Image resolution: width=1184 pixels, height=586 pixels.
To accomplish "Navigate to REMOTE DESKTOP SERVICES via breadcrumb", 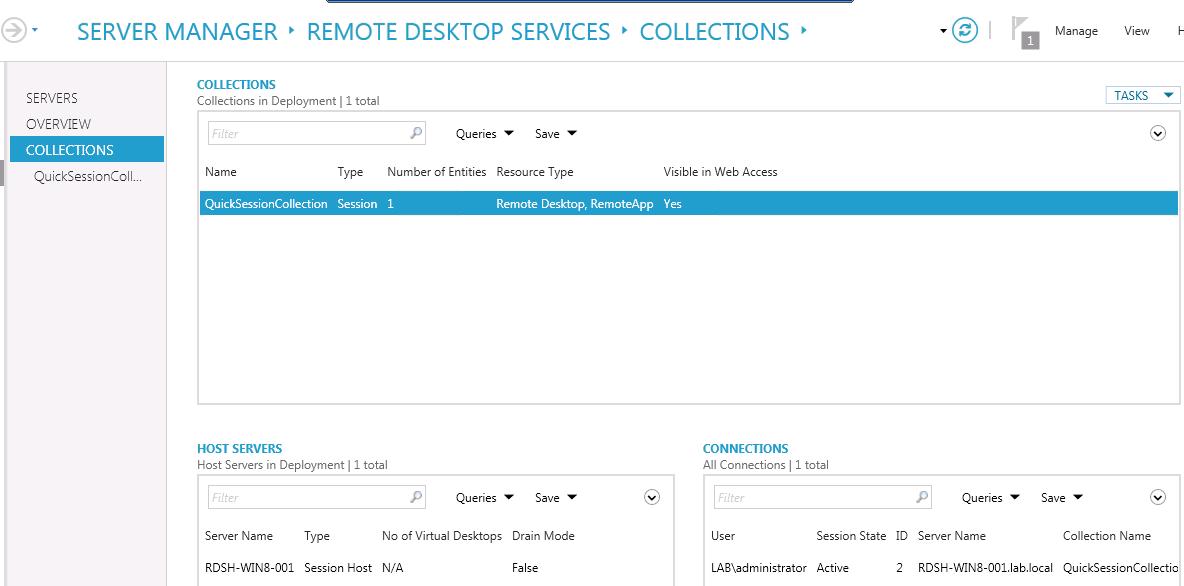I will click(456, 31).
